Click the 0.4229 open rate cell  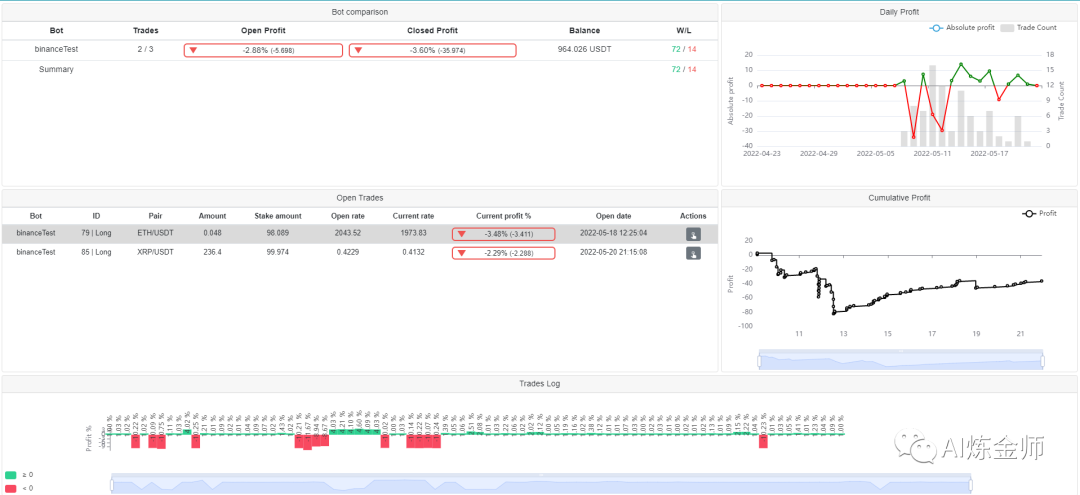(347, 252)
